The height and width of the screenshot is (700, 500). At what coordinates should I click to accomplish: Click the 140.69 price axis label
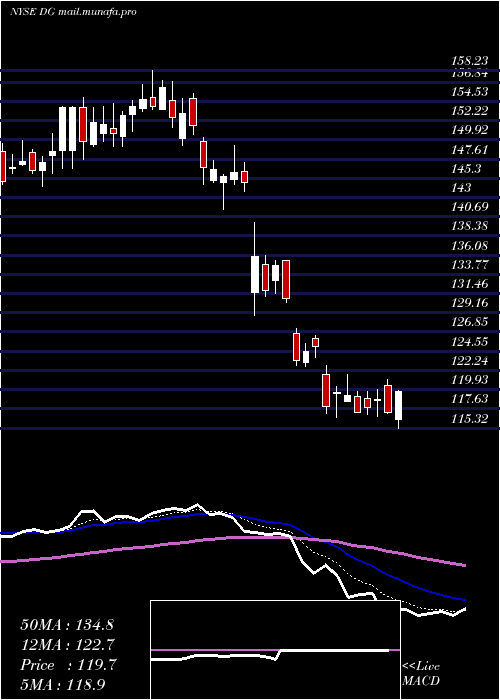[x=468, y=207]
